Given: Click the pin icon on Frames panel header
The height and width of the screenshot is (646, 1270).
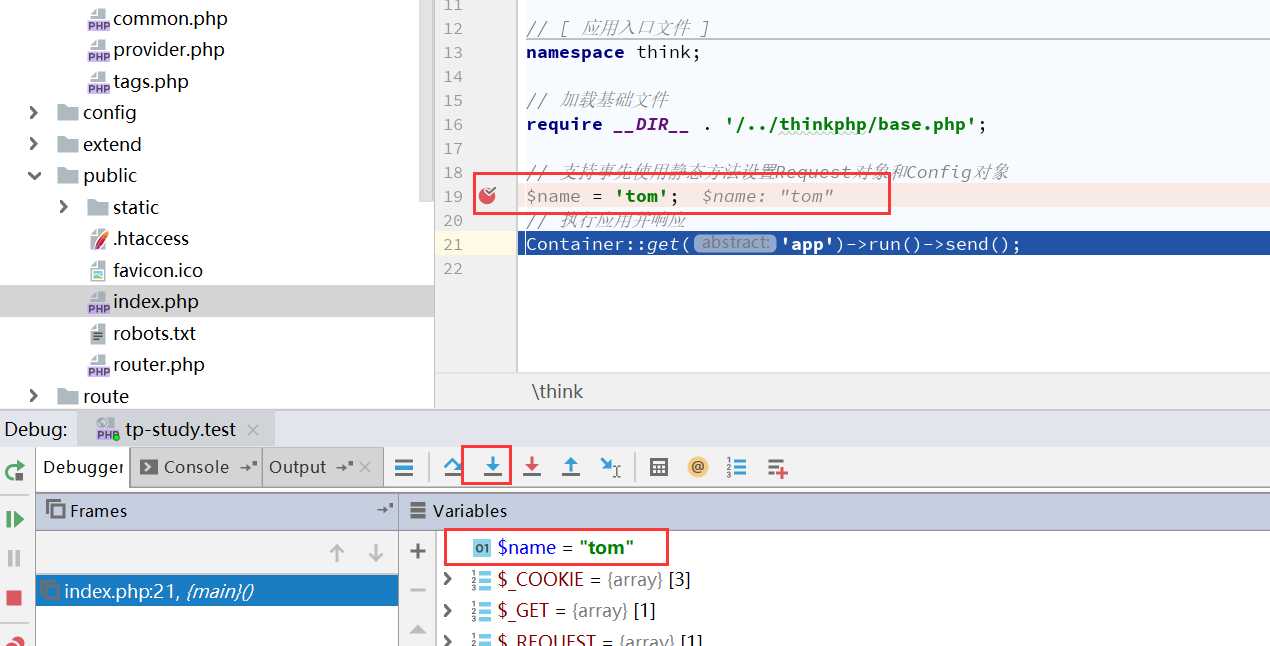Looking at the screenshot, I should click(x=385, y=510).
